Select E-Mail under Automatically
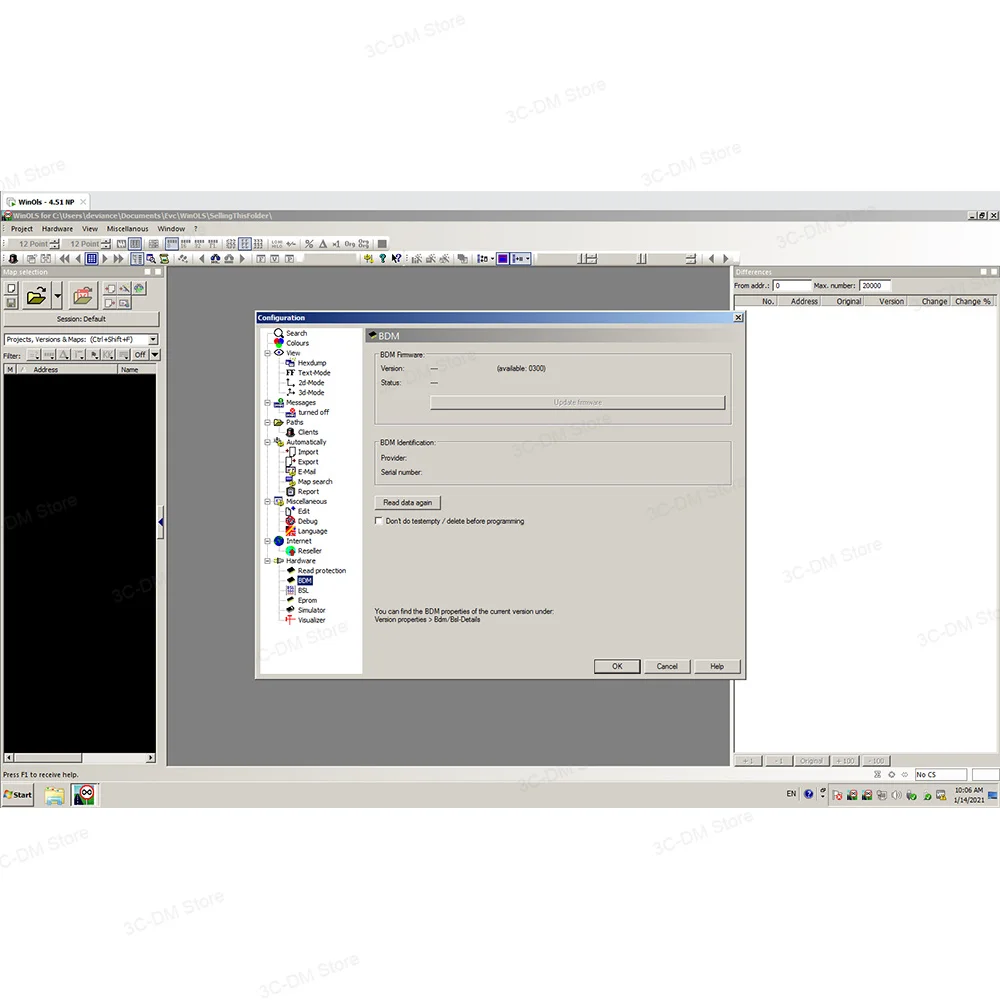1000x1000 pixels. (307, 471)
